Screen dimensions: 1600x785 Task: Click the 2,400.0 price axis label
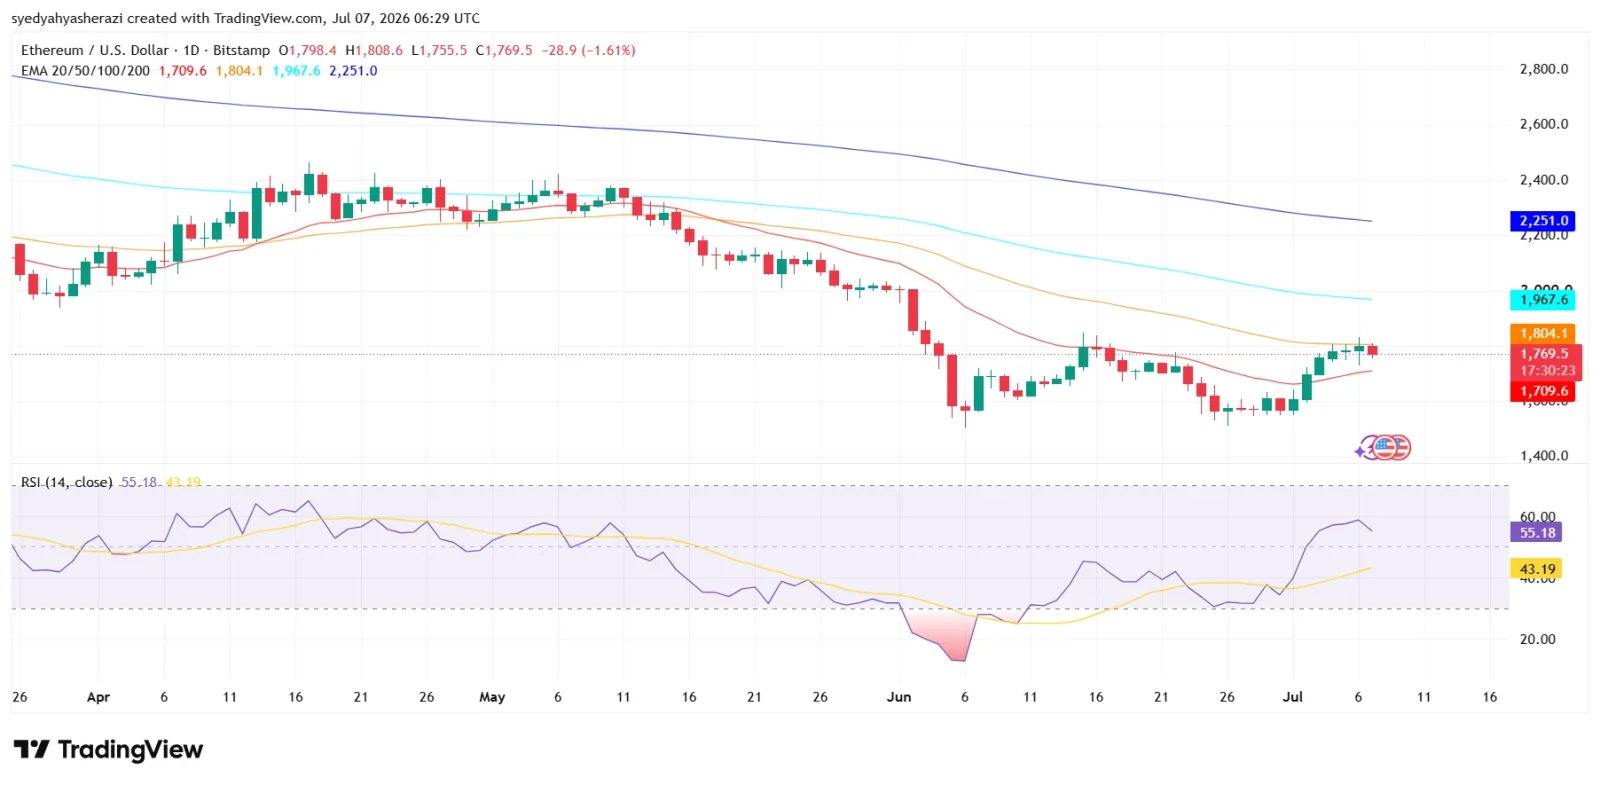[1544, 180]
